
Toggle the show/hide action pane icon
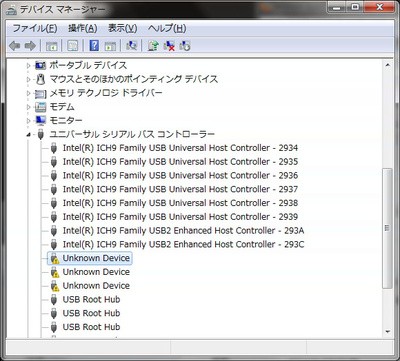(x=110, y=46)
